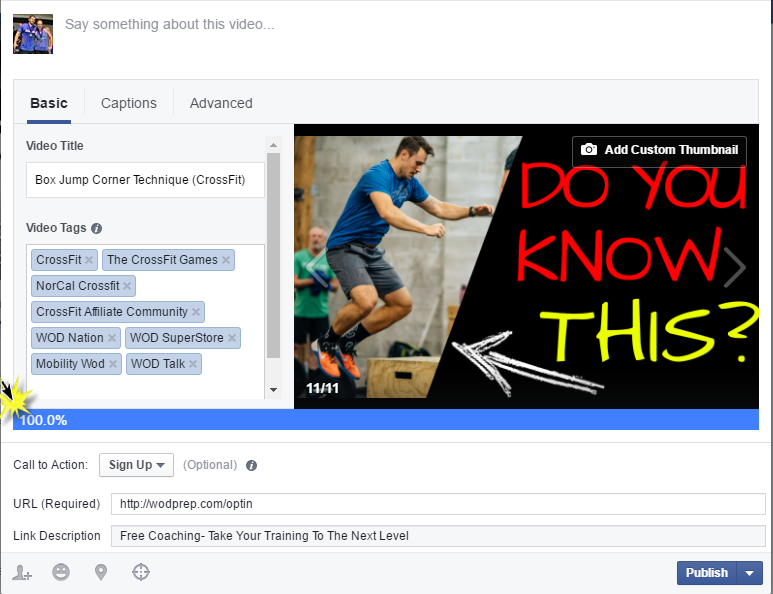
Task: Show the next thumbnail with right arrow
Action: click(735, 267)
